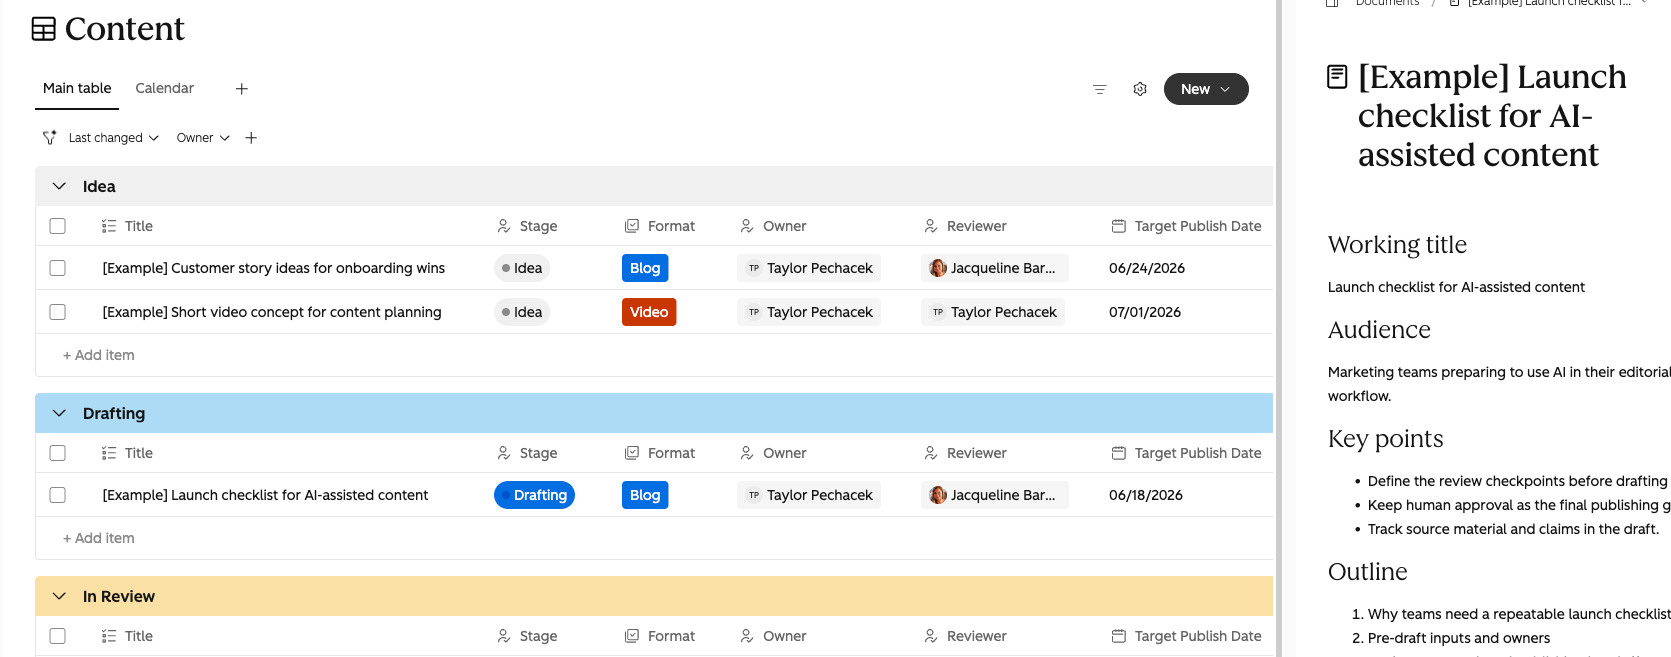Screen dimensions: 1671x657
Task: Open the Customer story ideas item
Action: click(274, 268)
